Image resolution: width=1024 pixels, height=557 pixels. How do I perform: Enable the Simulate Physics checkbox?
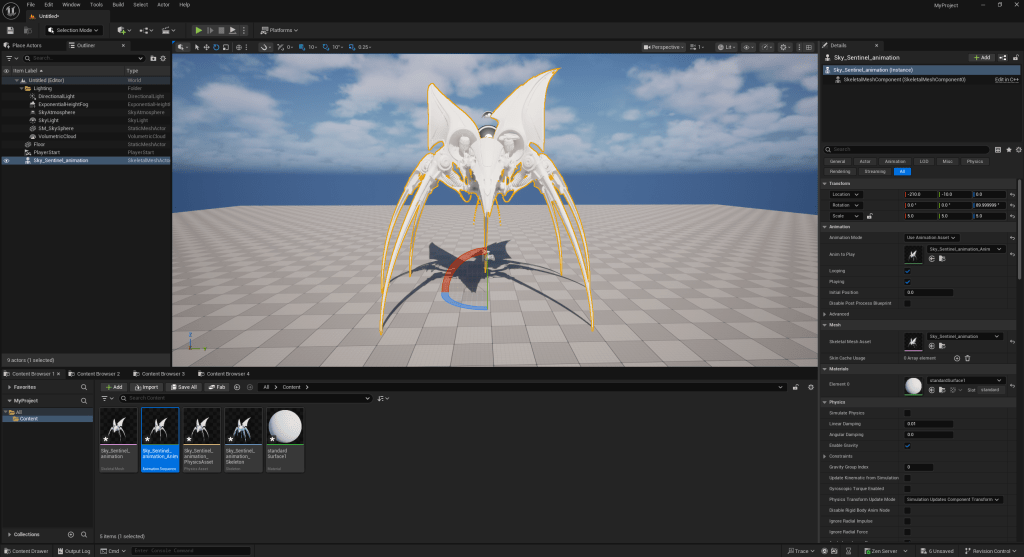click(x=907, y=412)
